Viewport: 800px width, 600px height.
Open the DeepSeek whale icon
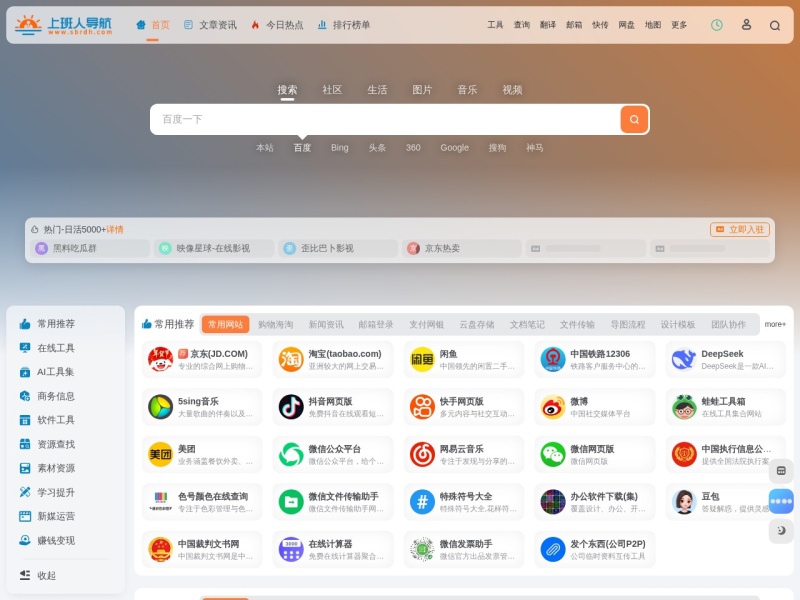[684, 359]
